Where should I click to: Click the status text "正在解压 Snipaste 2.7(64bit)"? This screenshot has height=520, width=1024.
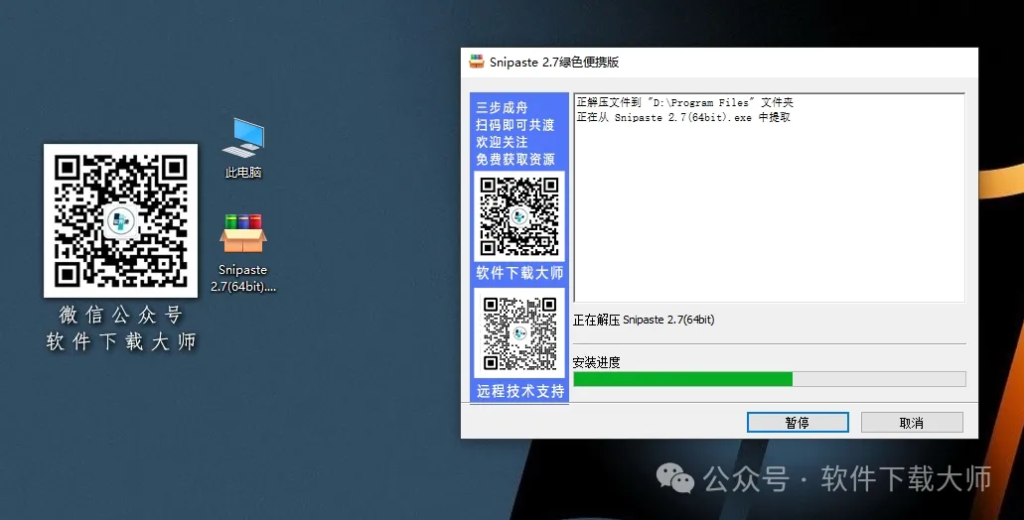(644, 320)
